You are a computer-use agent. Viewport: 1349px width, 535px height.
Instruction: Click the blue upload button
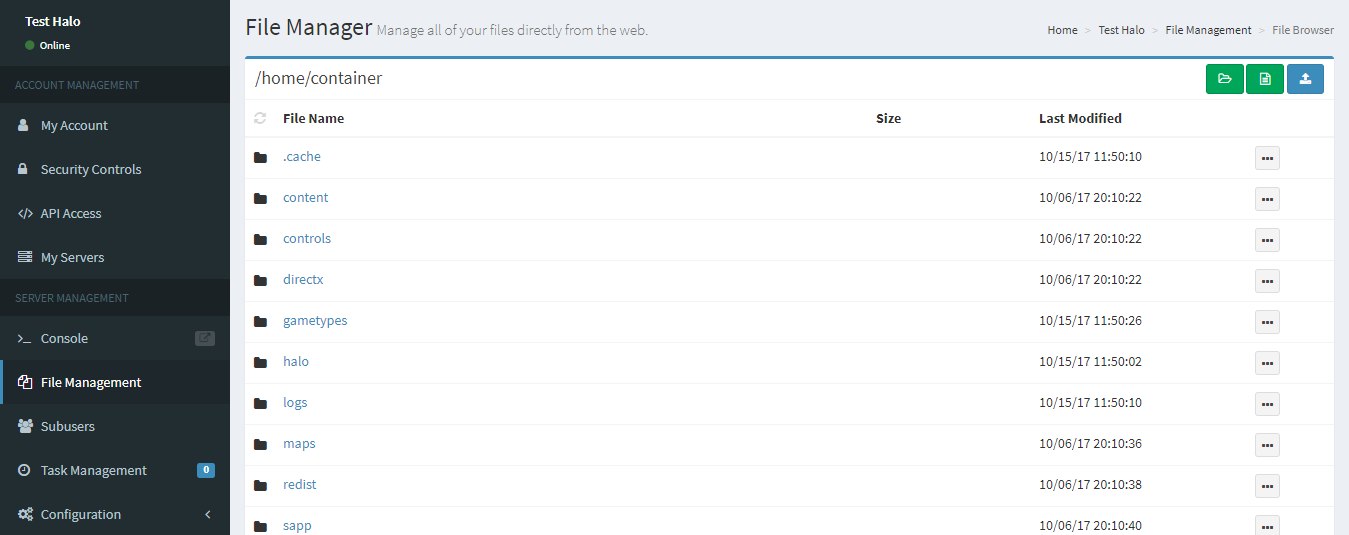point(1305,79)
